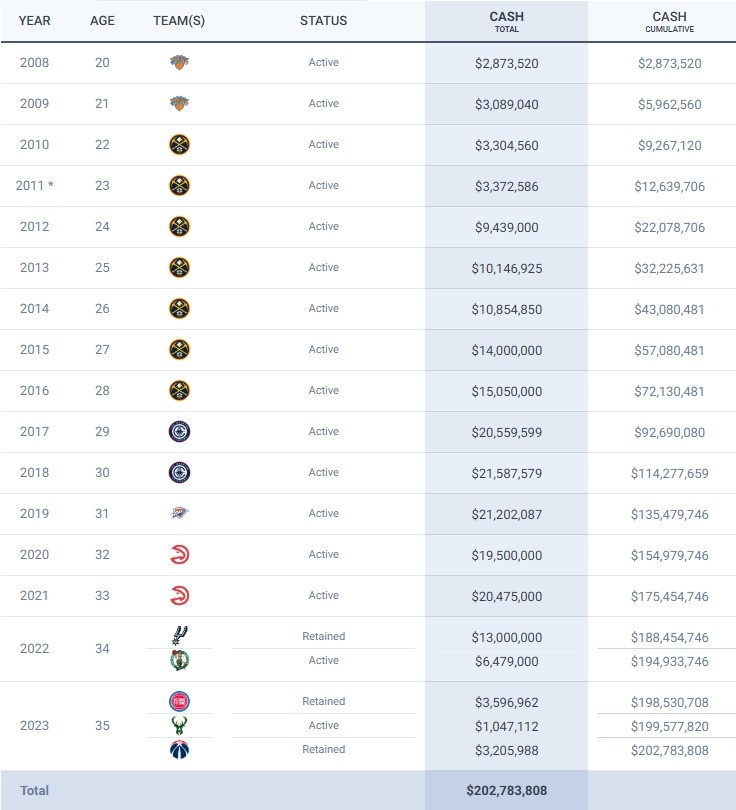Click the Clippers logo in the 2017 row
This screenshot has height=810, width=736.
pyautogui.click(x=180, y=432)
